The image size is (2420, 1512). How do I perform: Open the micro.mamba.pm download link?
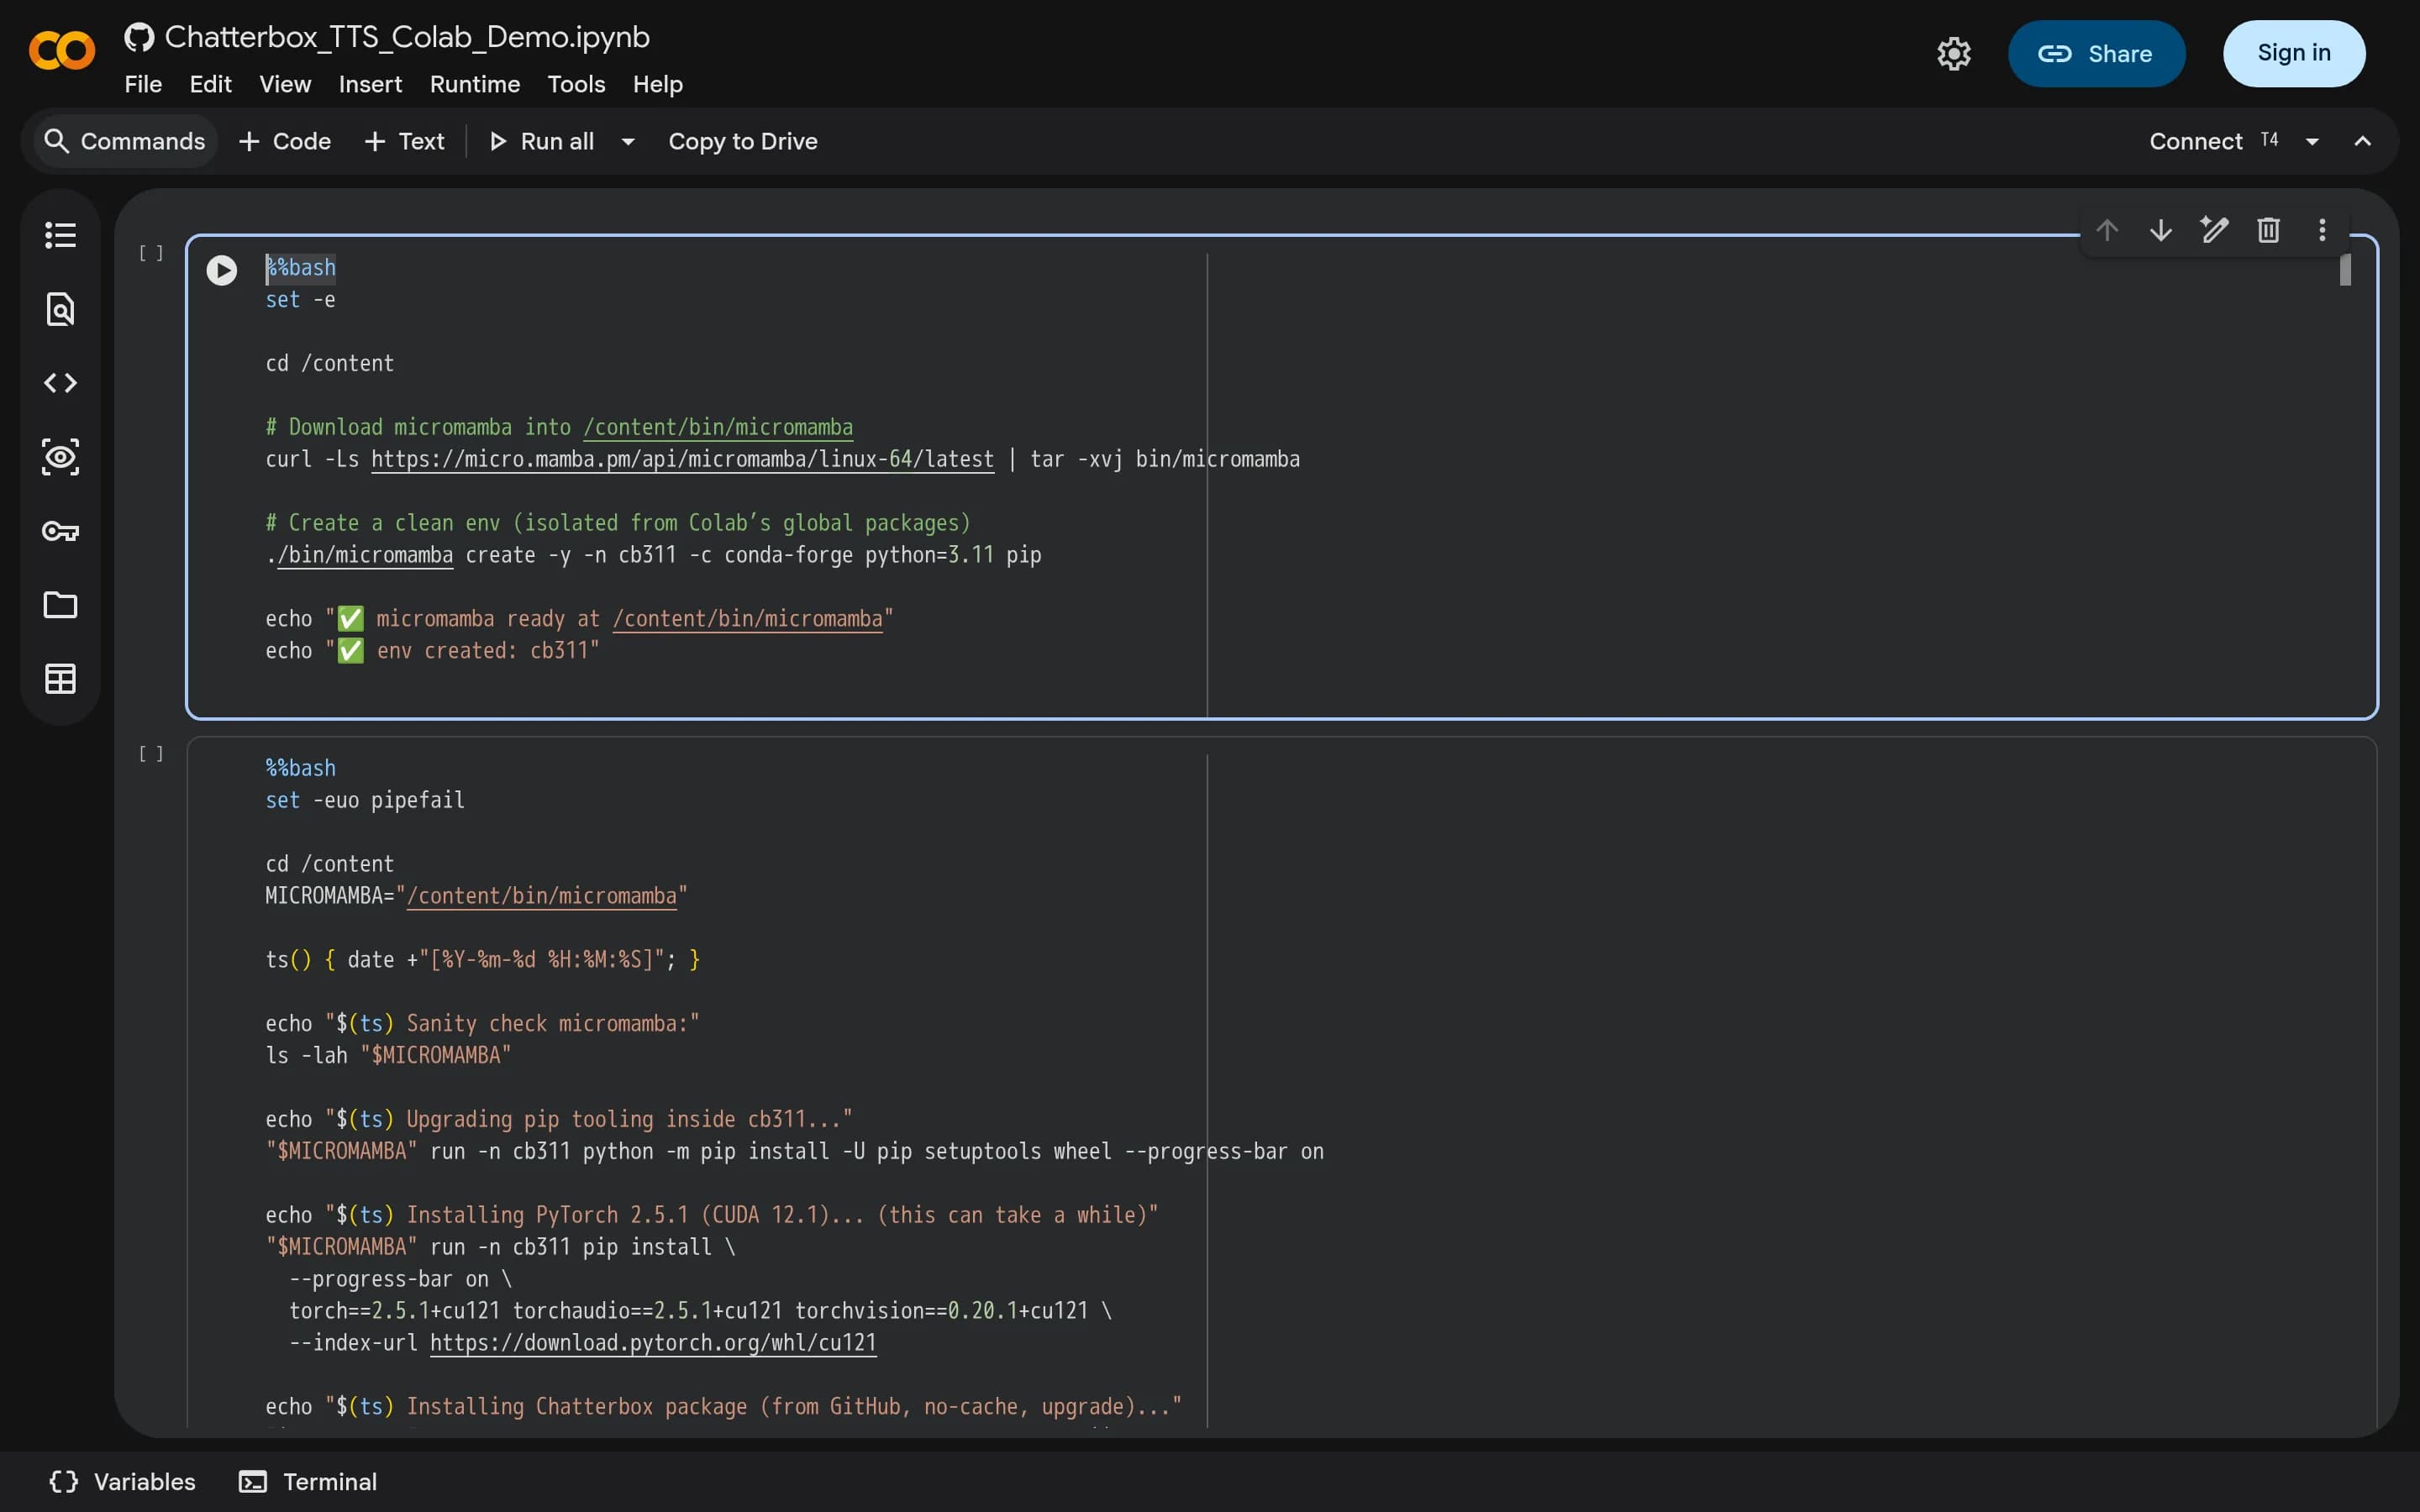[x=682, y=460]
